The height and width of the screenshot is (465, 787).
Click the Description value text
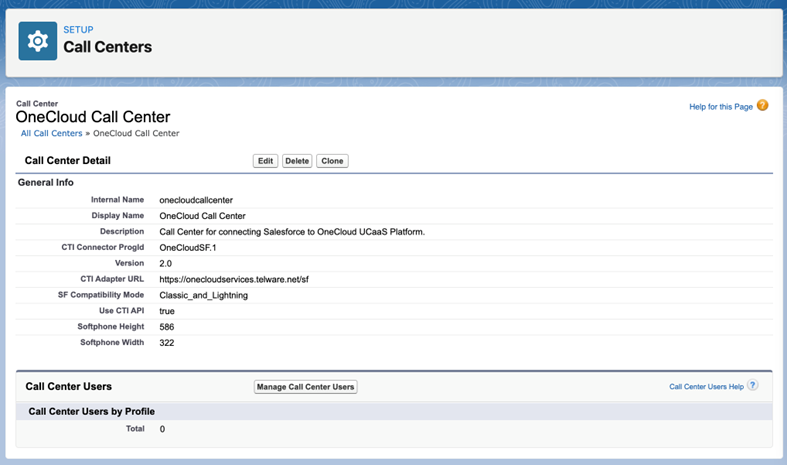pyautogui.click(x=292, y=231)
